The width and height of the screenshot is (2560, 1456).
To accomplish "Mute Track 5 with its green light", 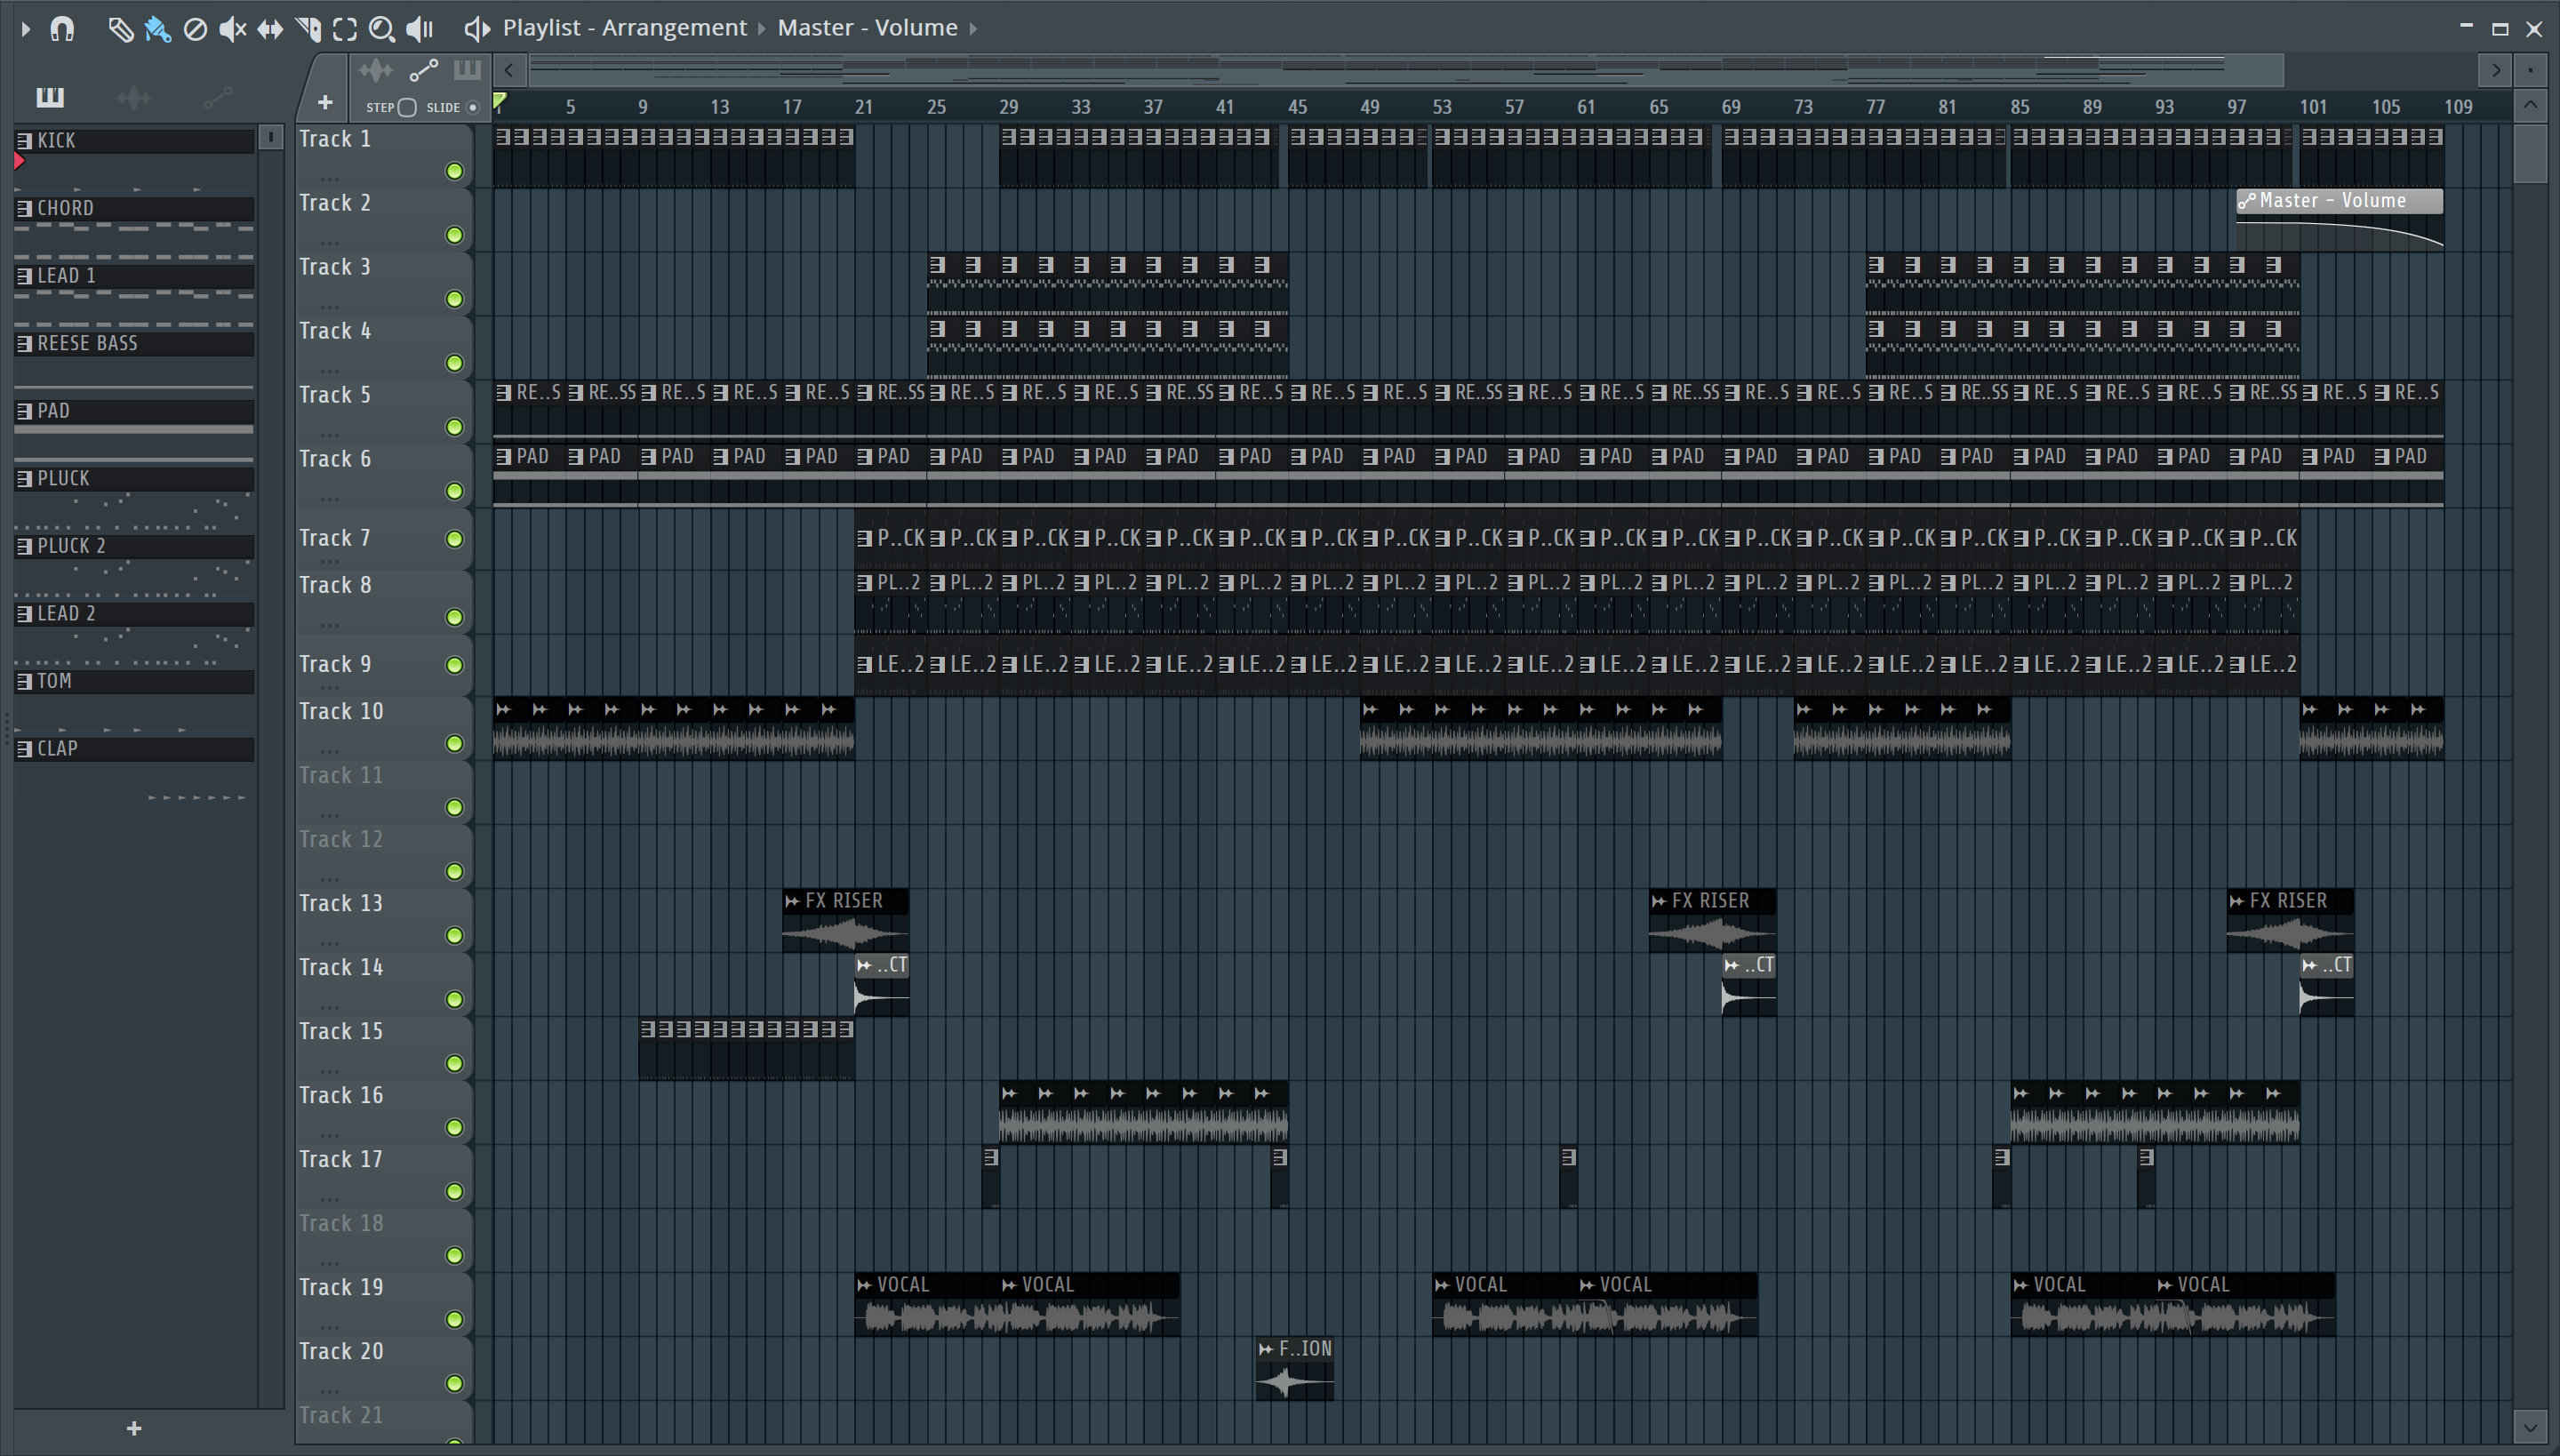I will point(455,427).
